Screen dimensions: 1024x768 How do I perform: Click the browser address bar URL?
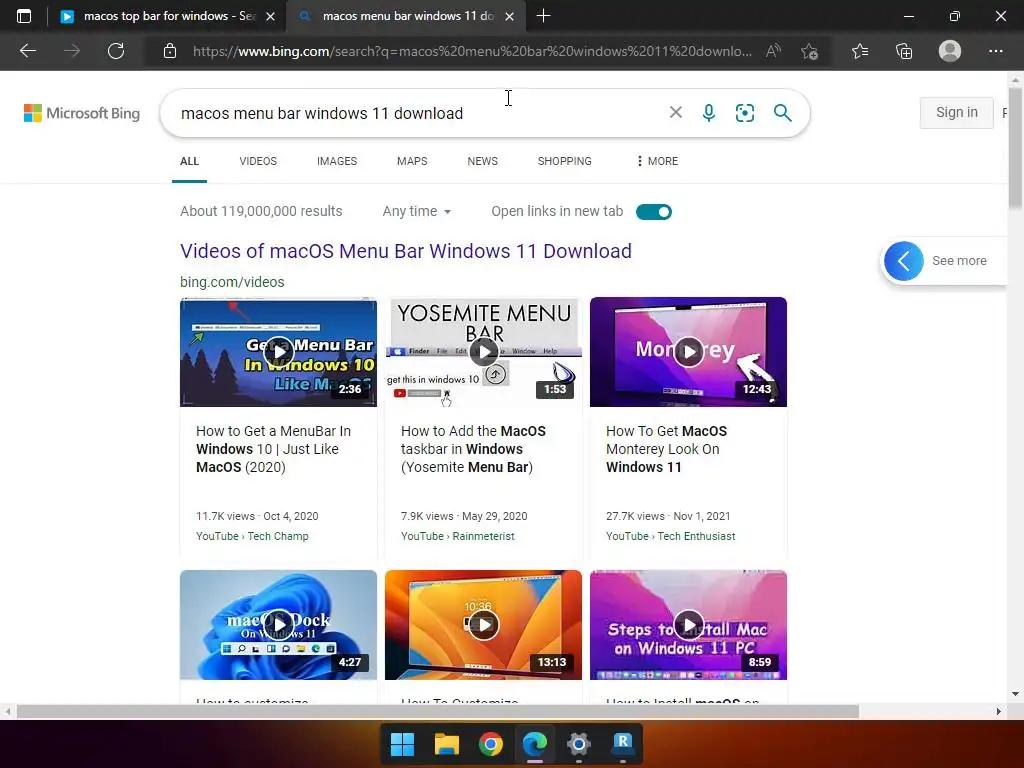click(472, 51)
